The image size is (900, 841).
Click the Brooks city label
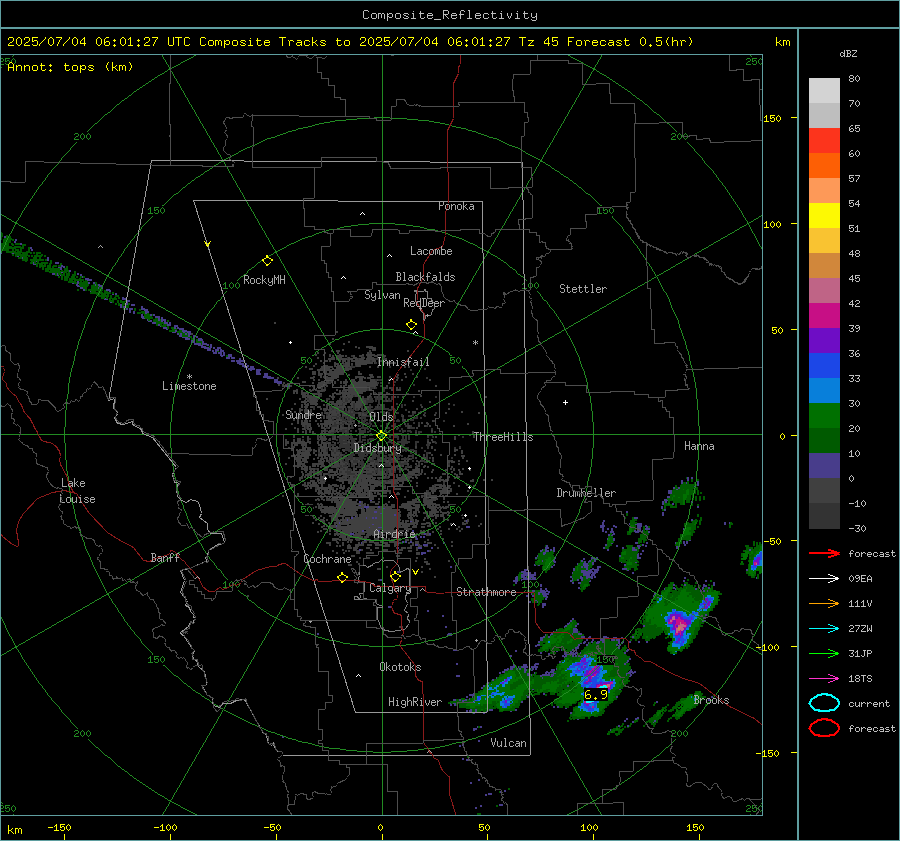711,700
